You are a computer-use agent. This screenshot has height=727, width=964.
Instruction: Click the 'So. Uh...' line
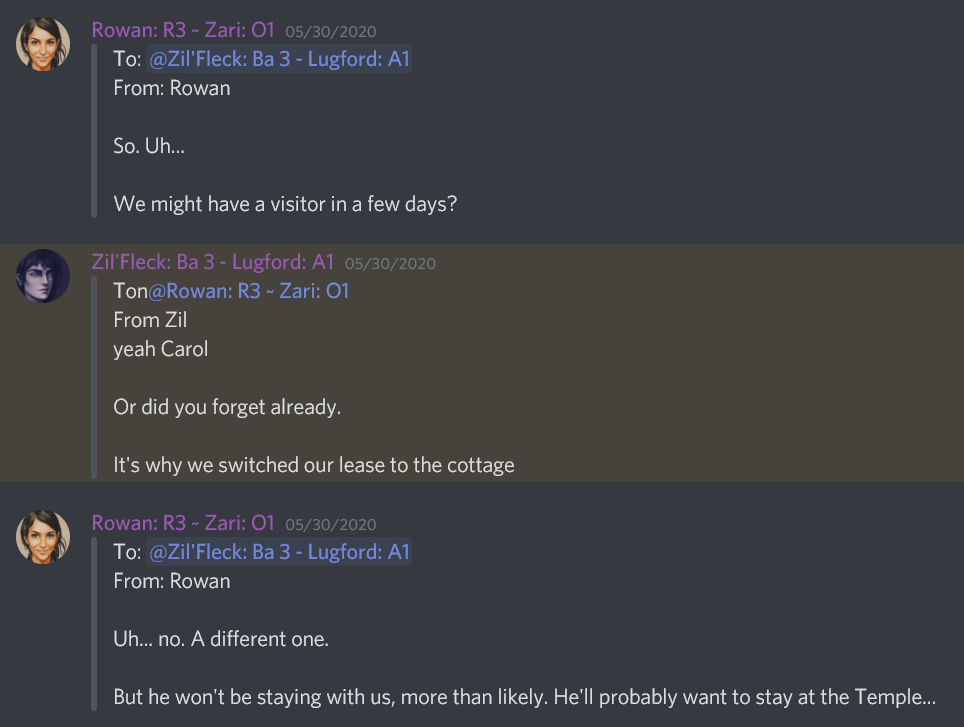point(149,146)
